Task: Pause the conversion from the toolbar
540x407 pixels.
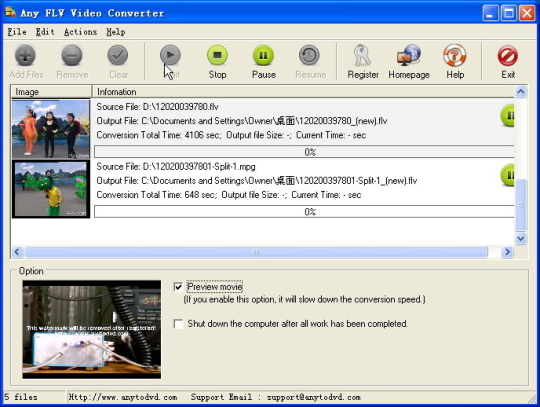Action: tap(263, 55)
